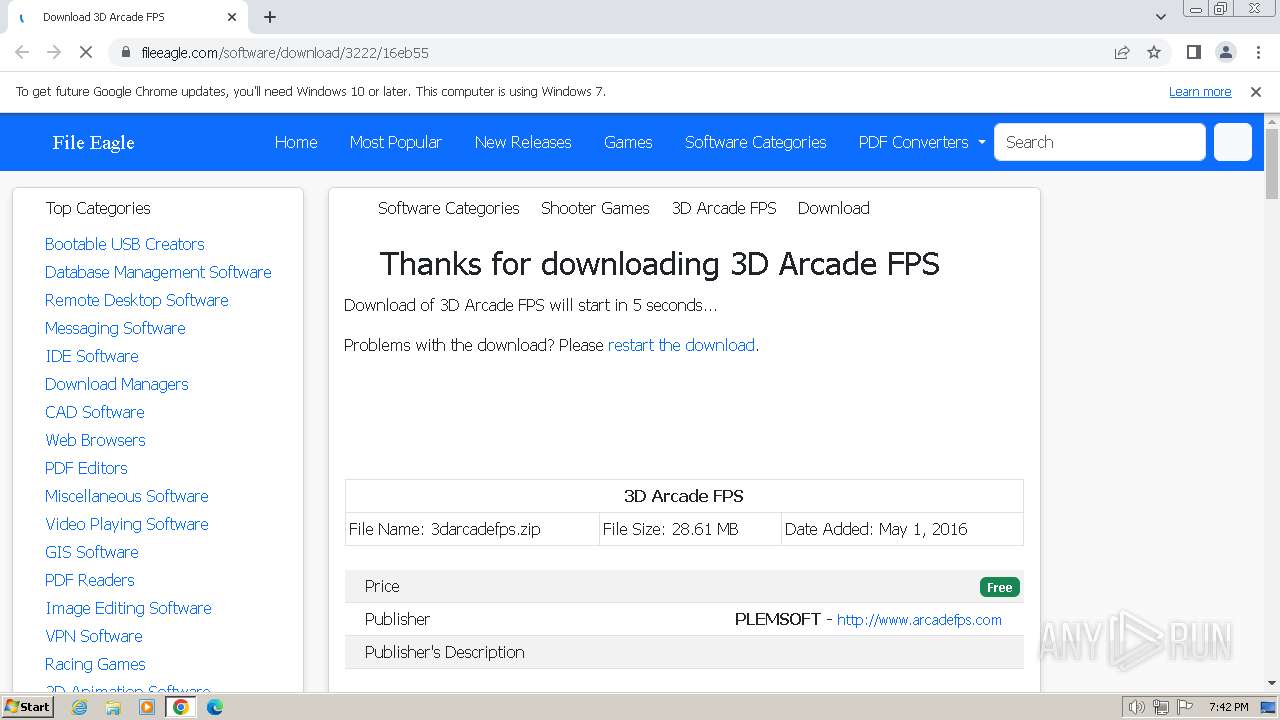Click 3D Arcade FPS breadcrumb
The width and height of the screenshot is (1280, 720).
pos(724,208)
